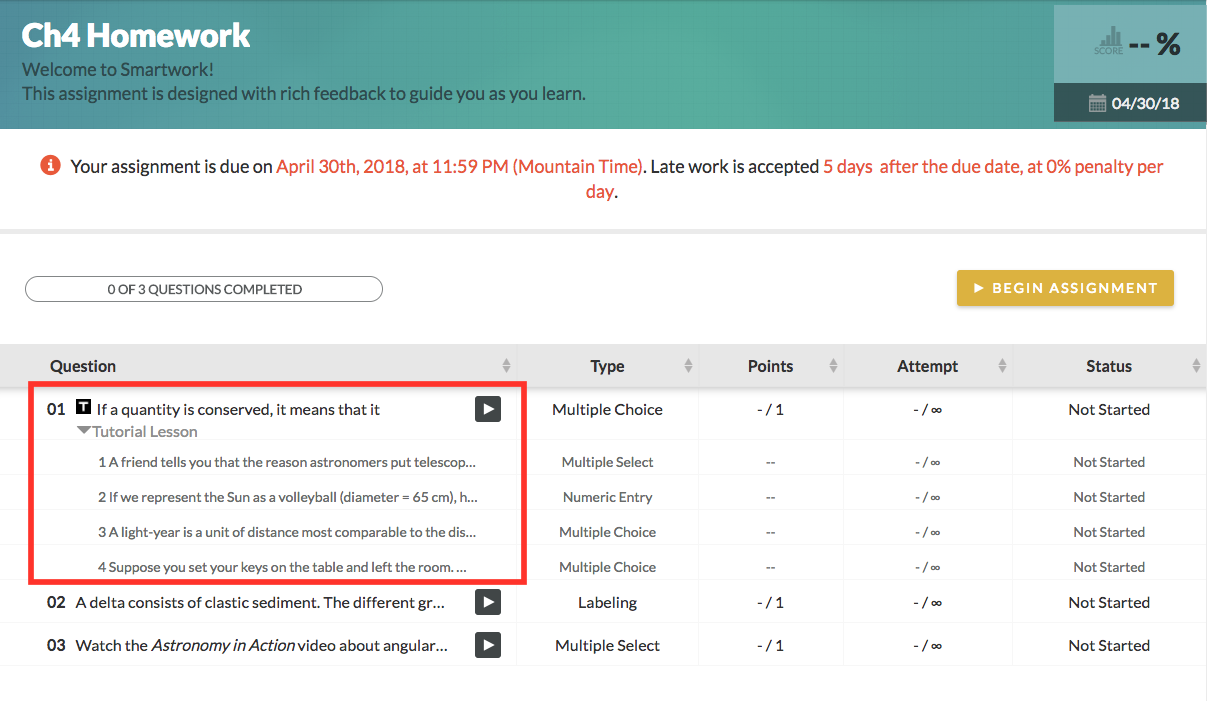Open question 02 about delta clastic sediment
This screenshot has width=1207, height=701.
coord(262,602)
